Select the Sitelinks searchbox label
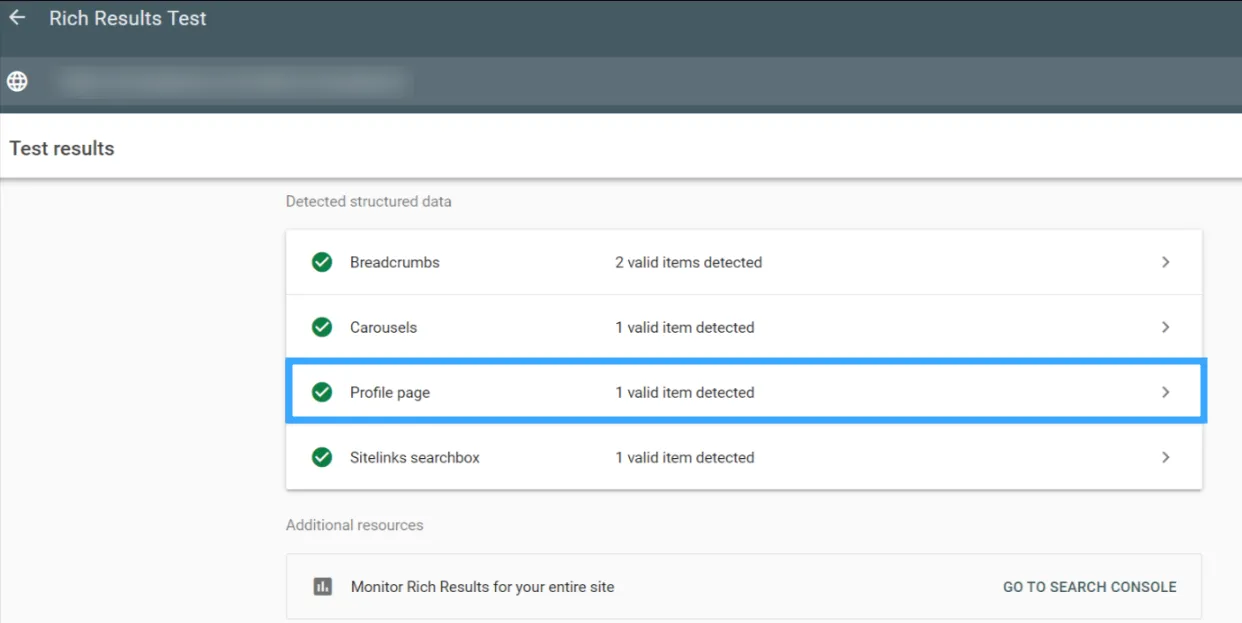Viewport: 1242px width, 623px height. click(415, 457)
